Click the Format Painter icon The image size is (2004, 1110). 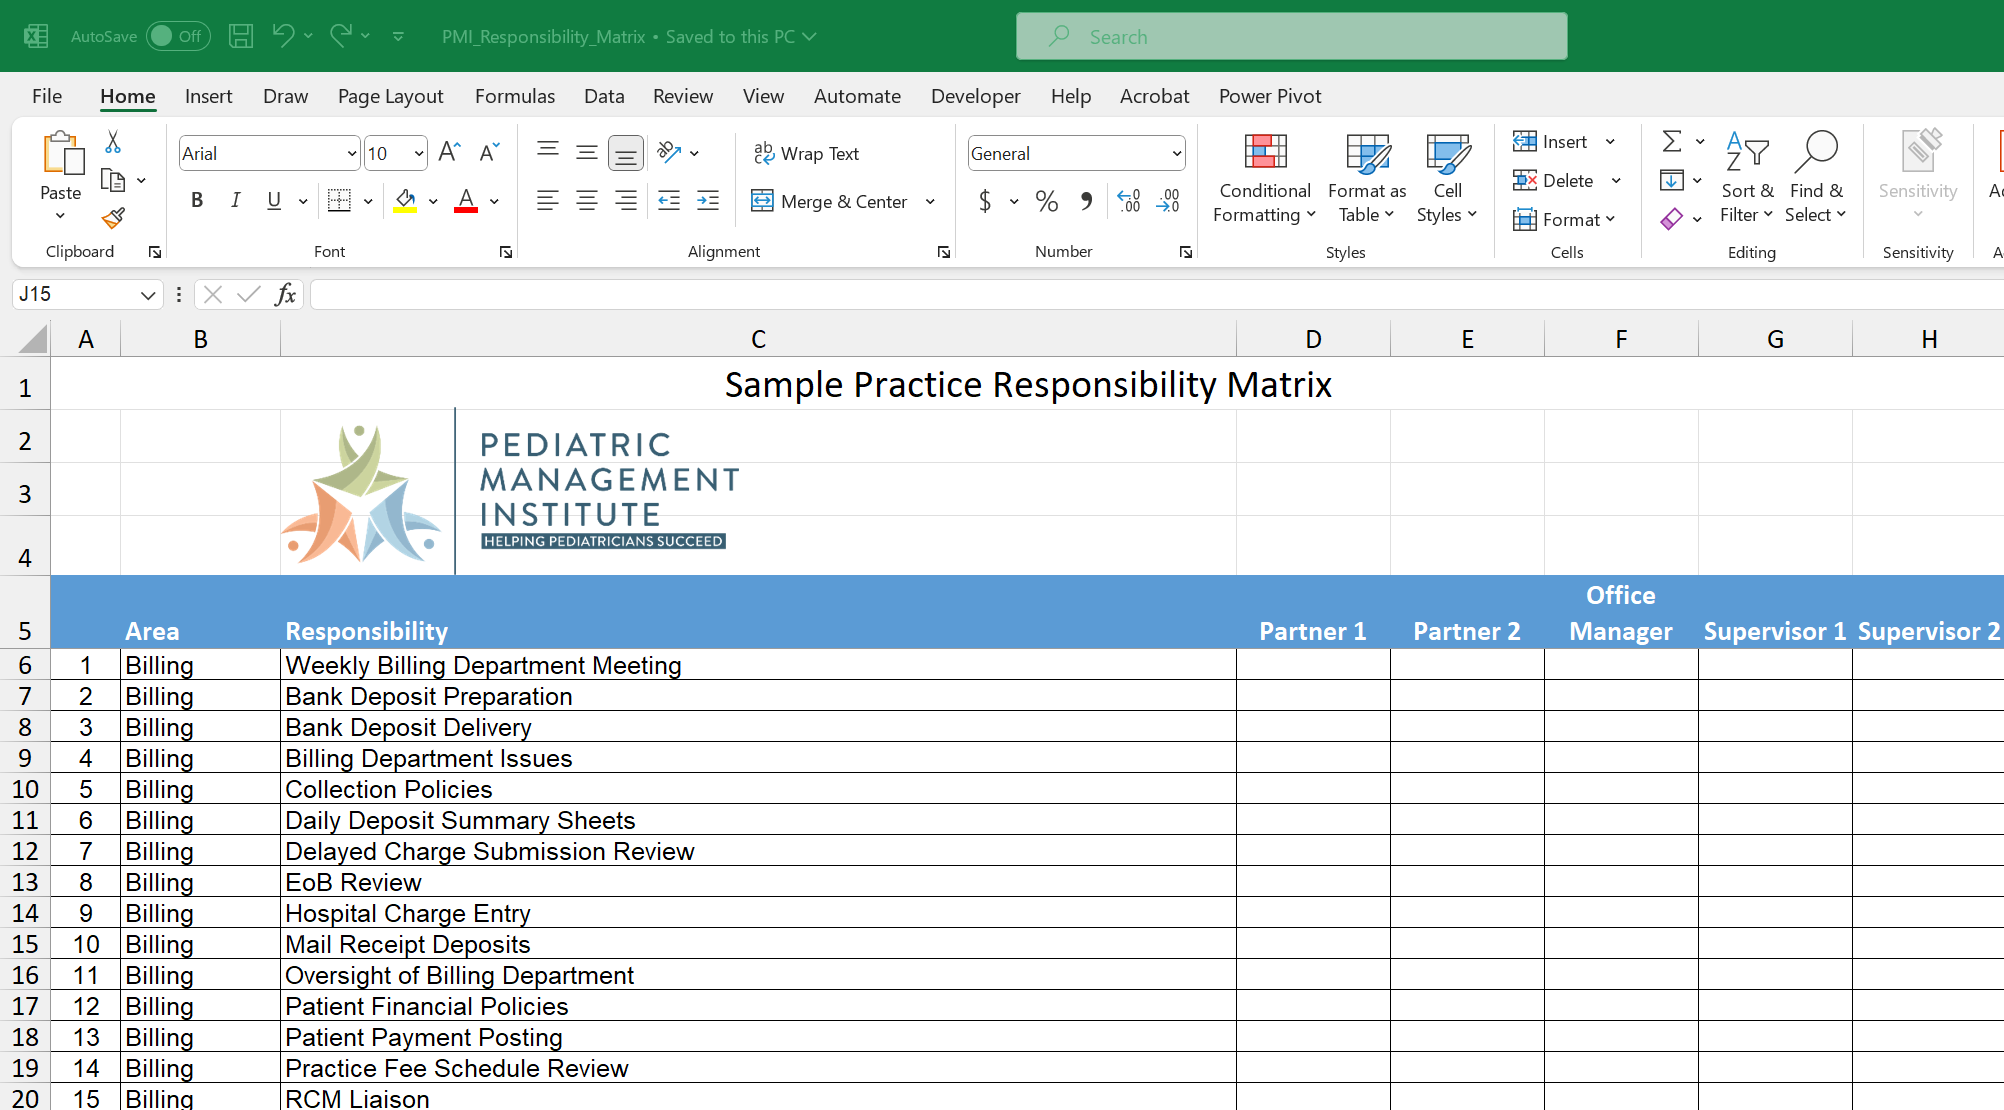click(113, 218)
